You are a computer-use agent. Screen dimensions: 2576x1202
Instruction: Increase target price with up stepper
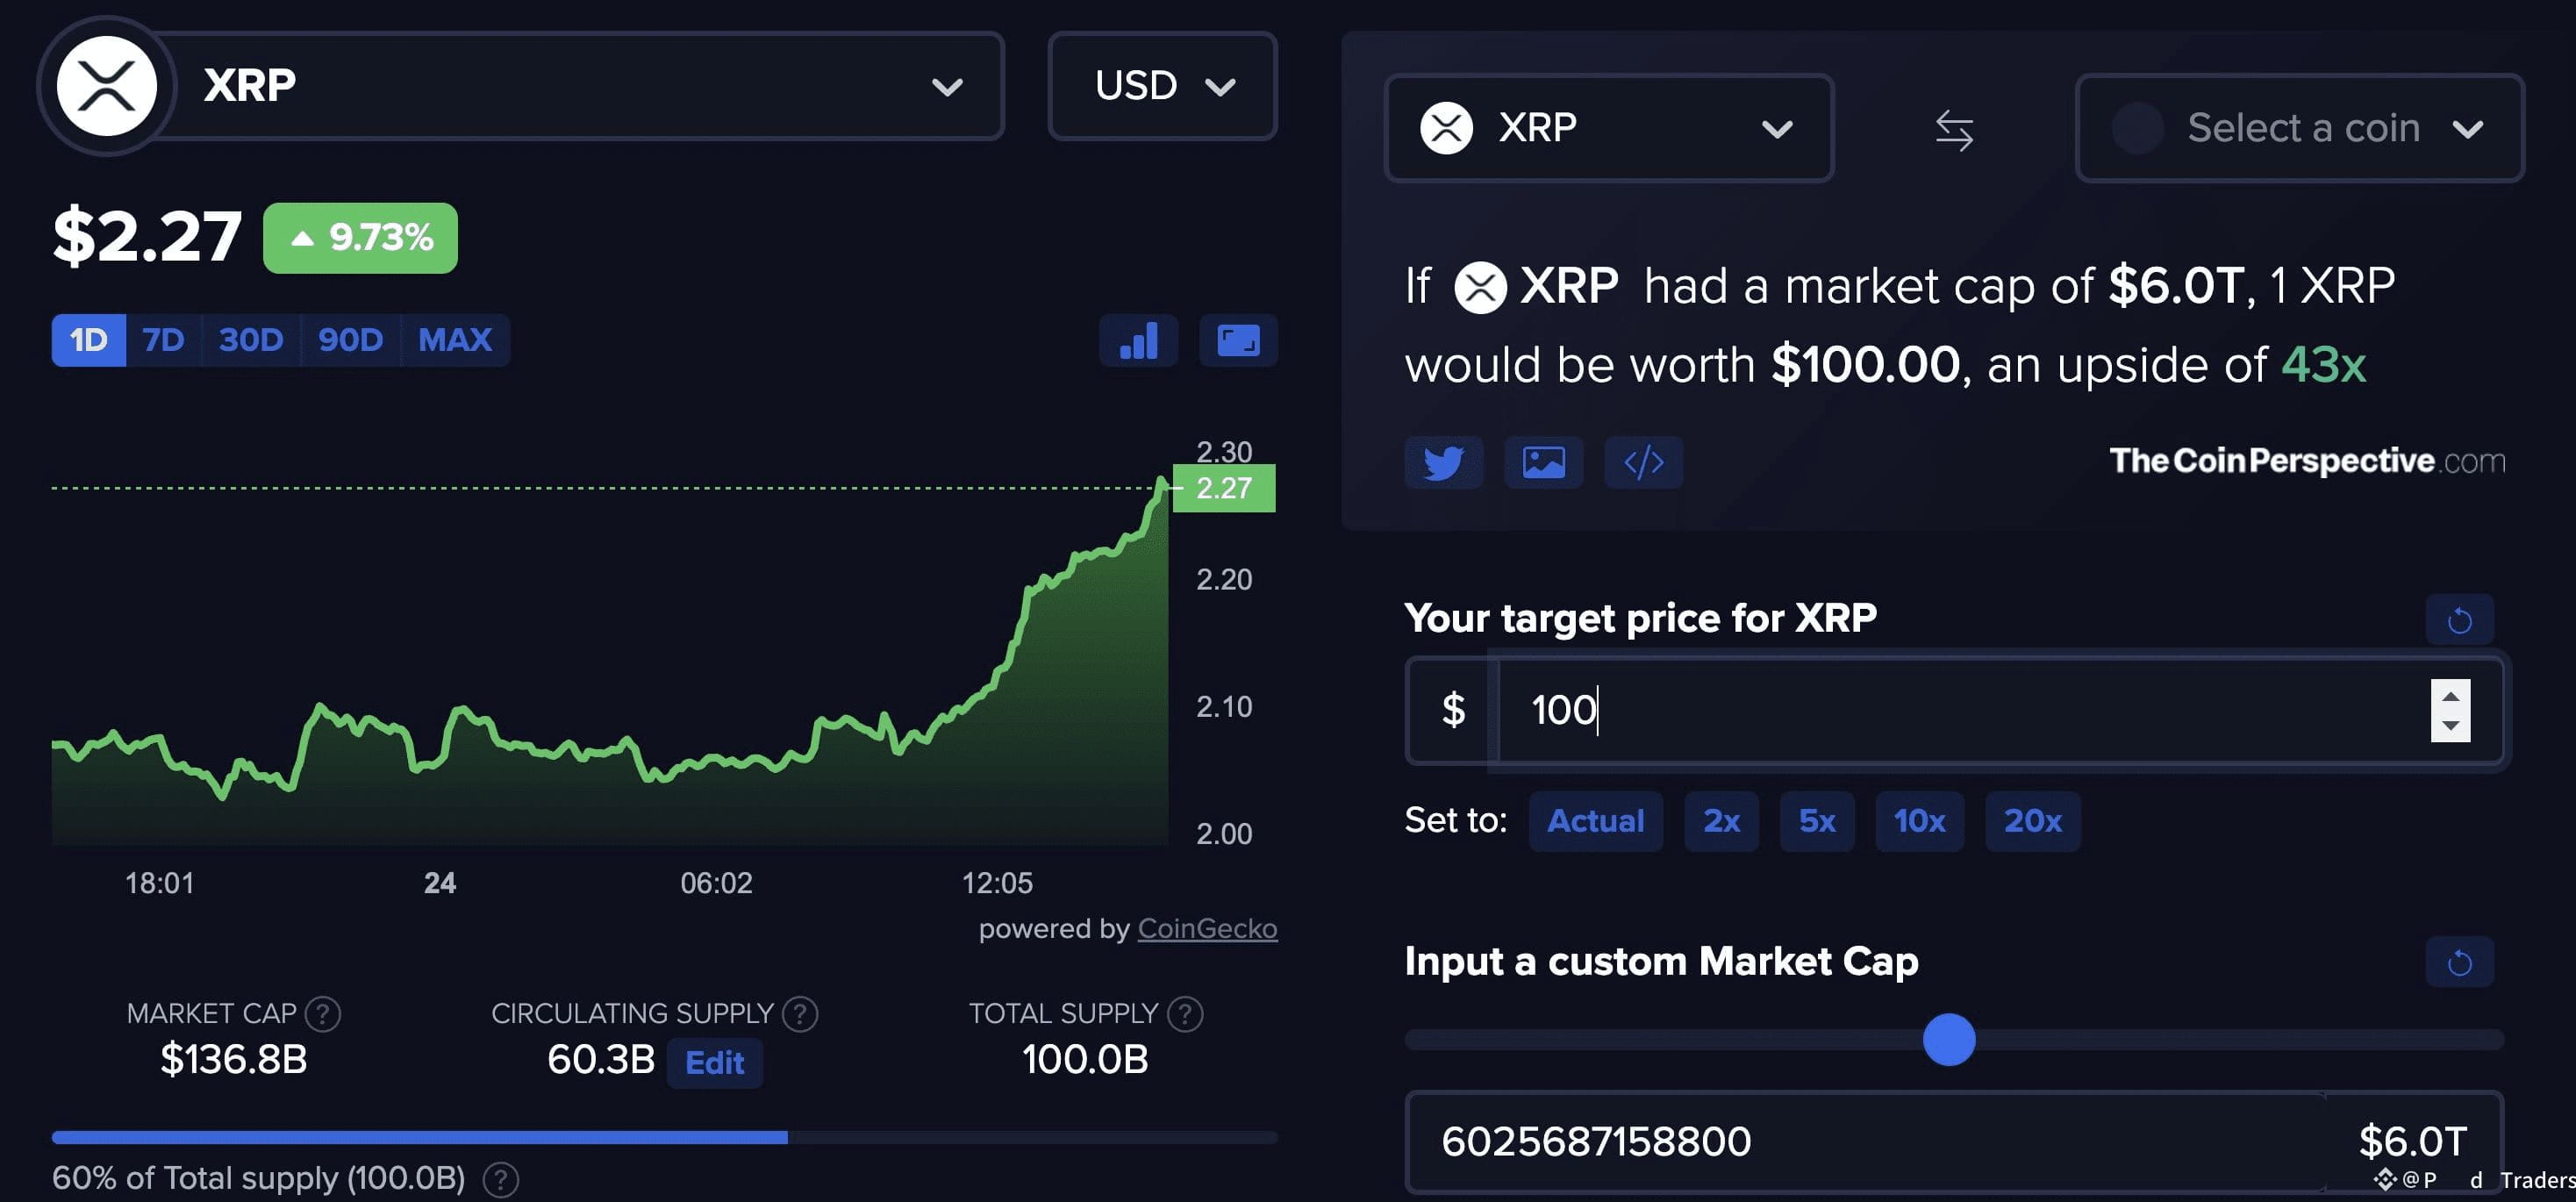[2450, 695]
